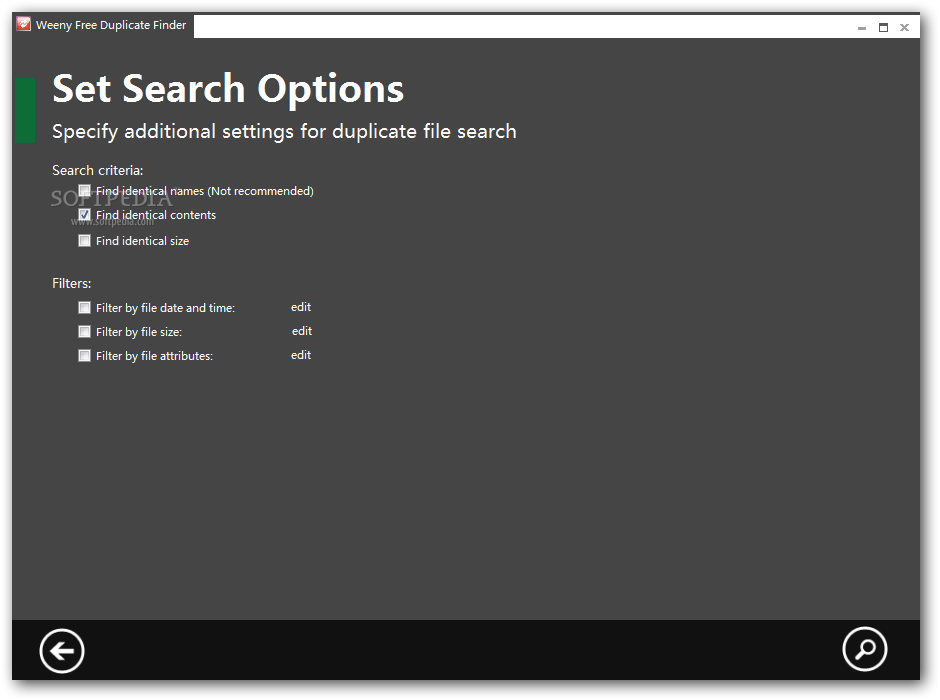Screen dimensions: 940x700
Task: Click the 'Filters:' label
Action: click(71, 283)
